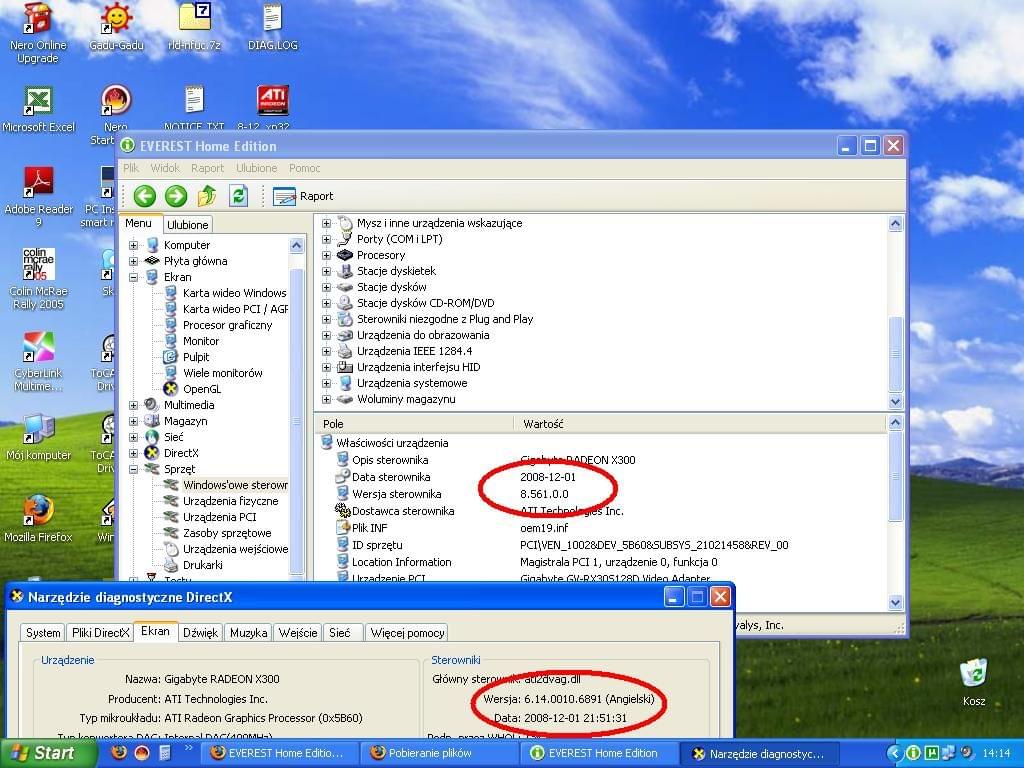
Task: Refresh the EVEREST view
Action: click(238, 195)
